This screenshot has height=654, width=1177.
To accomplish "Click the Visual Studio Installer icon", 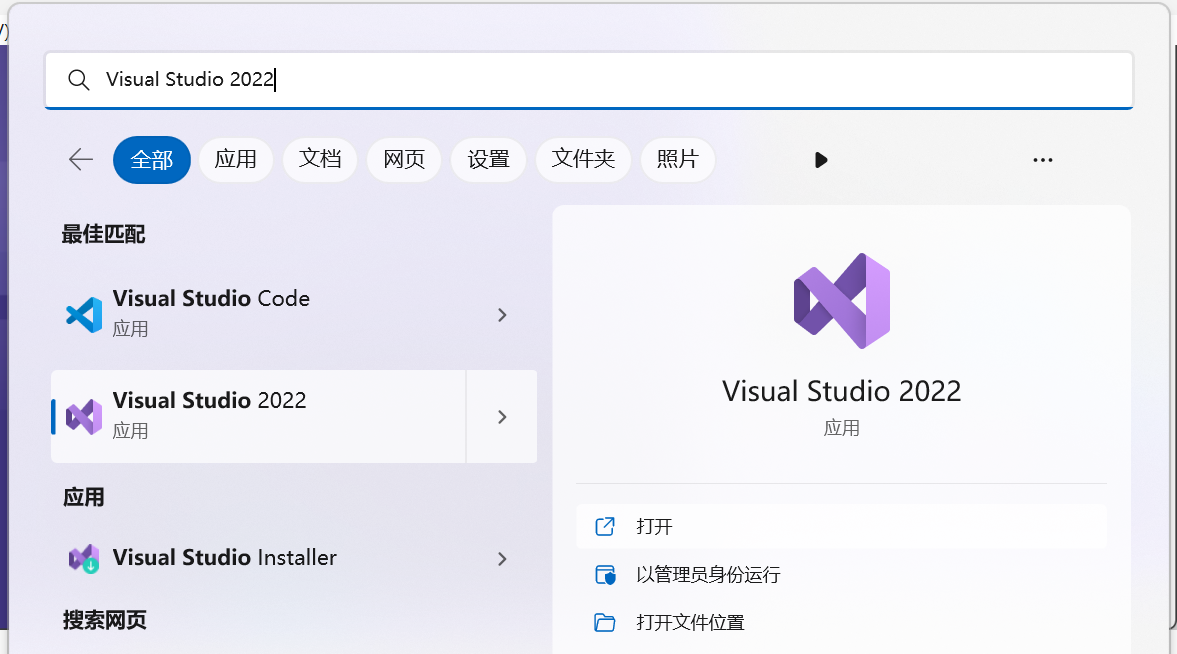I will (x=84, y=559).
